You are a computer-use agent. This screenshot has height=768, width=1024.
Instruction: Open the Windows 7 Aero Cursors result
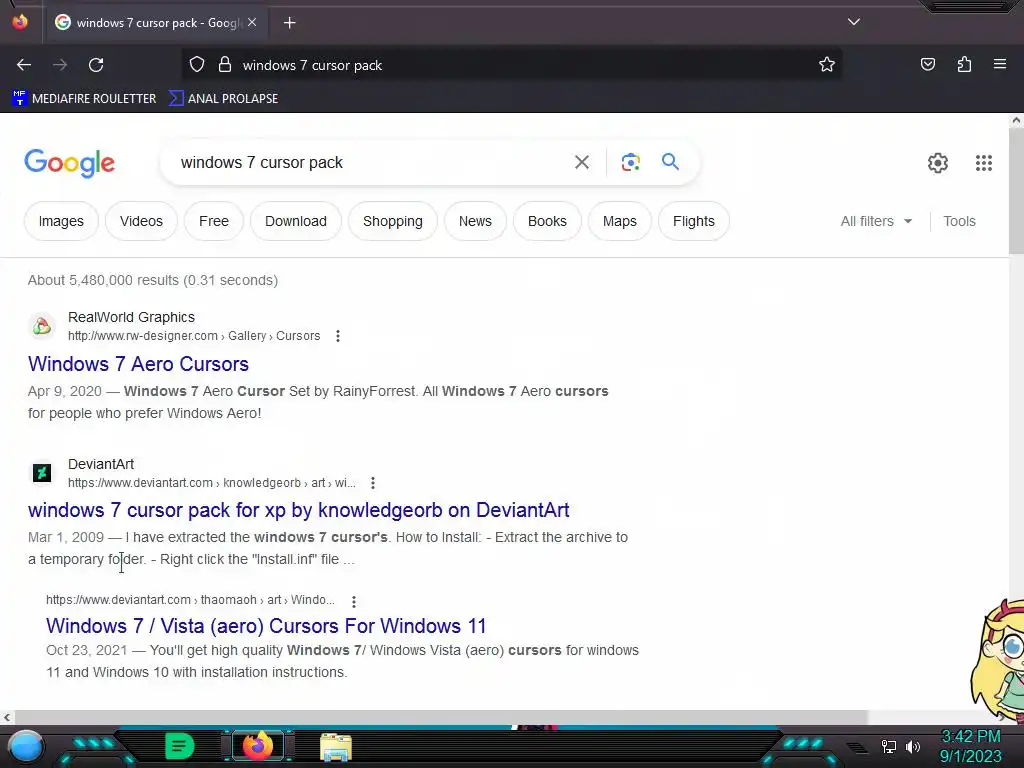coord(138,364)
